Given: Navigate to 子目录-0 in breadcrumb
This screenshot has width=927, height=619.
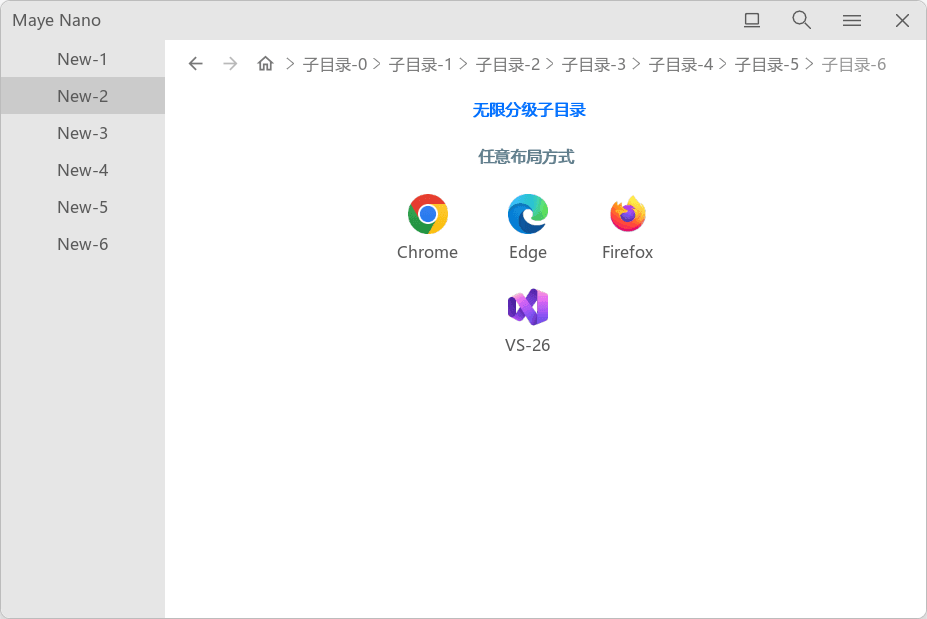Looking at the screenshot, I should 335,64.
